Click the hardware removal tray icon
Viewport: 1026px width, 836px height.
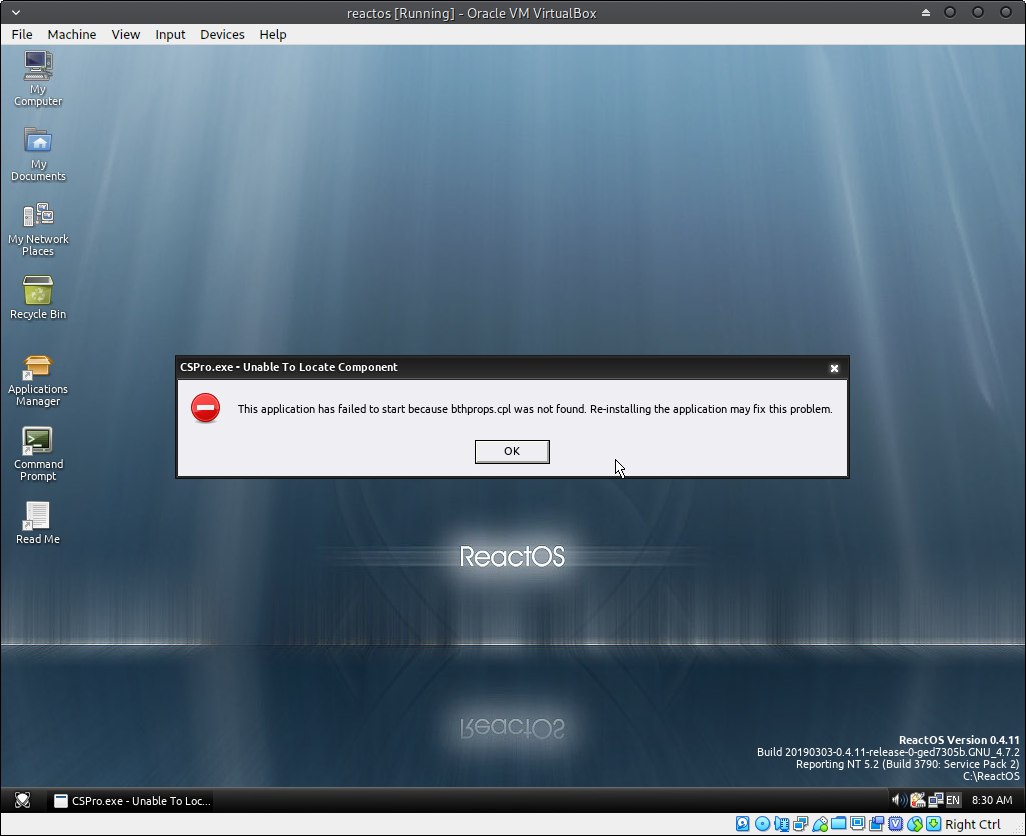[x=918, y=799]
